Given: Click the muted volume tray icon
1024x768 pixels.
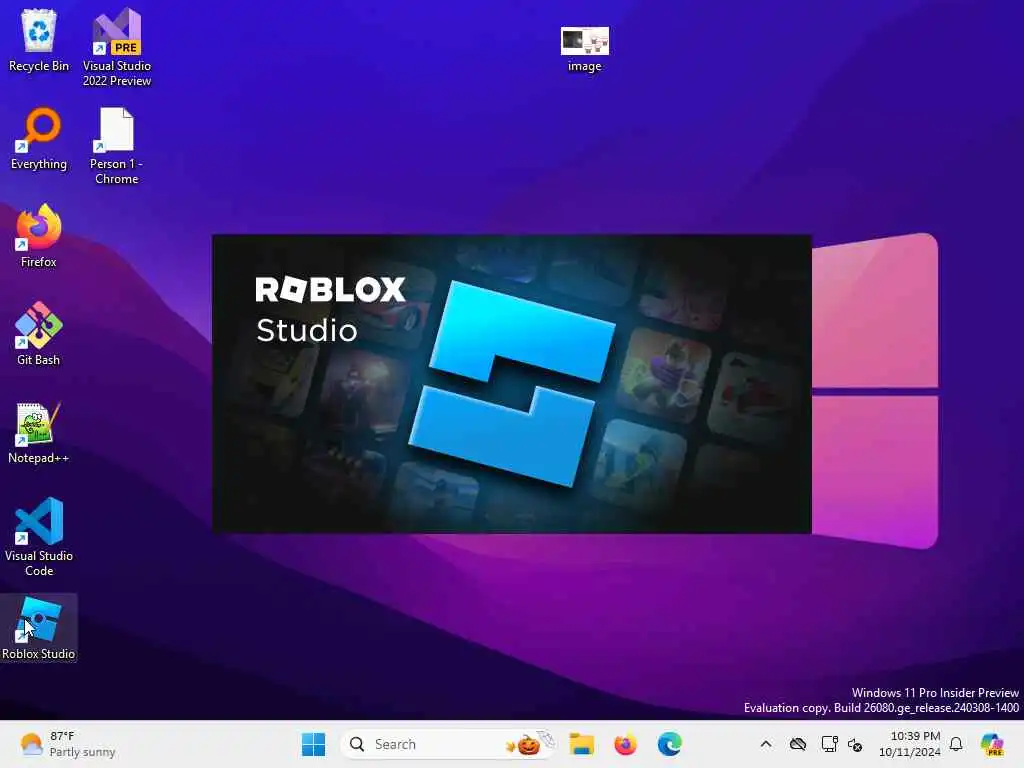Looking at the screenshot, I should click(855, 744).
